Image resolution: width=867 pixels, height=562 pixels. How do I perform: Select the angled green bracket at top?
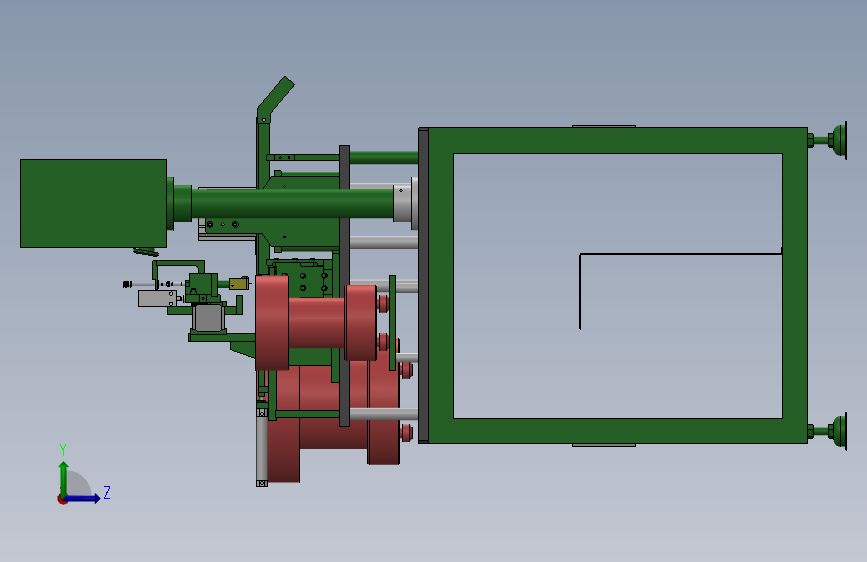tap(275, 98)
